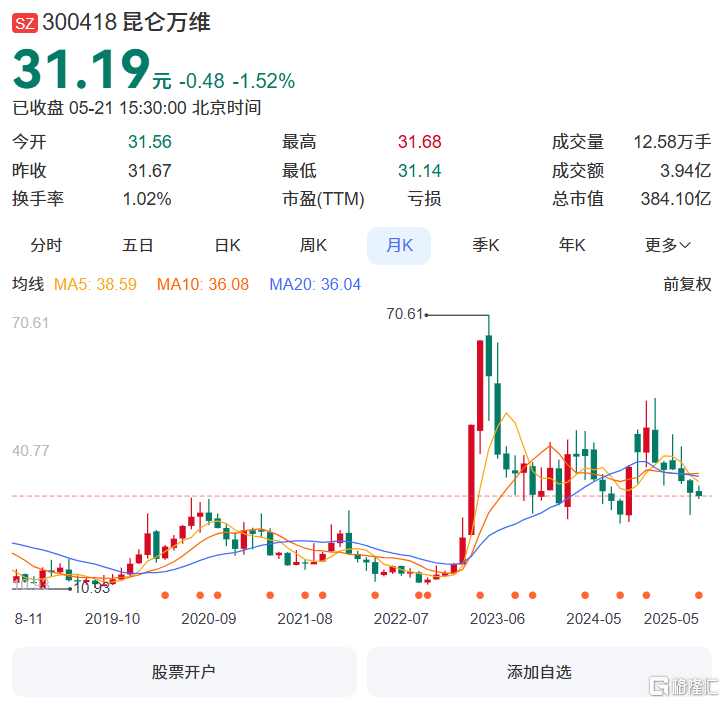Switch to the 五日 five-day tab
The image size is (726, 704).
(138, 245)
